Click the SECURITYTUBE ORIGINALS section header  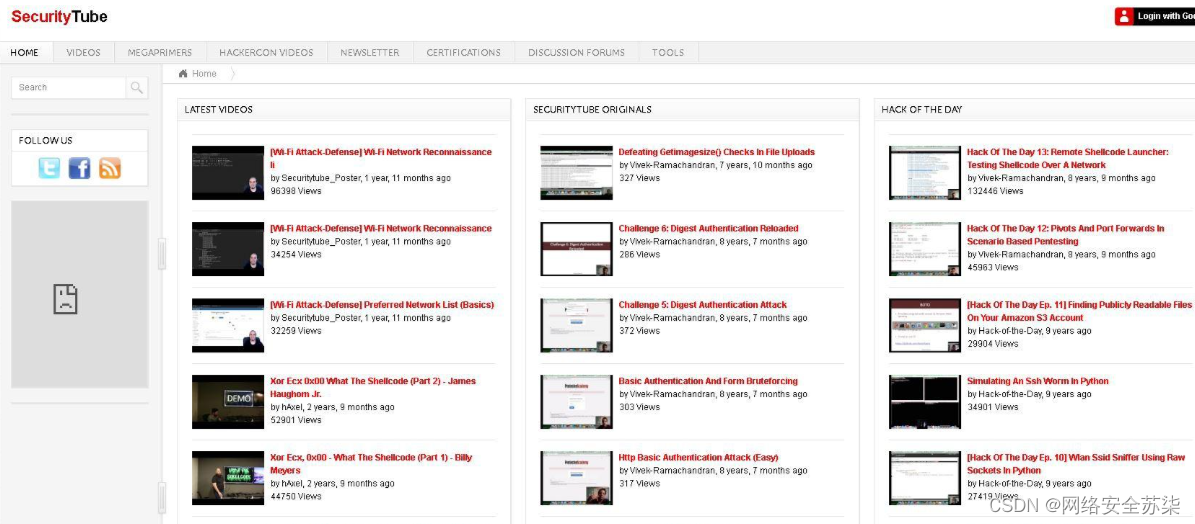pyautogui.click(x=592, y=110)
